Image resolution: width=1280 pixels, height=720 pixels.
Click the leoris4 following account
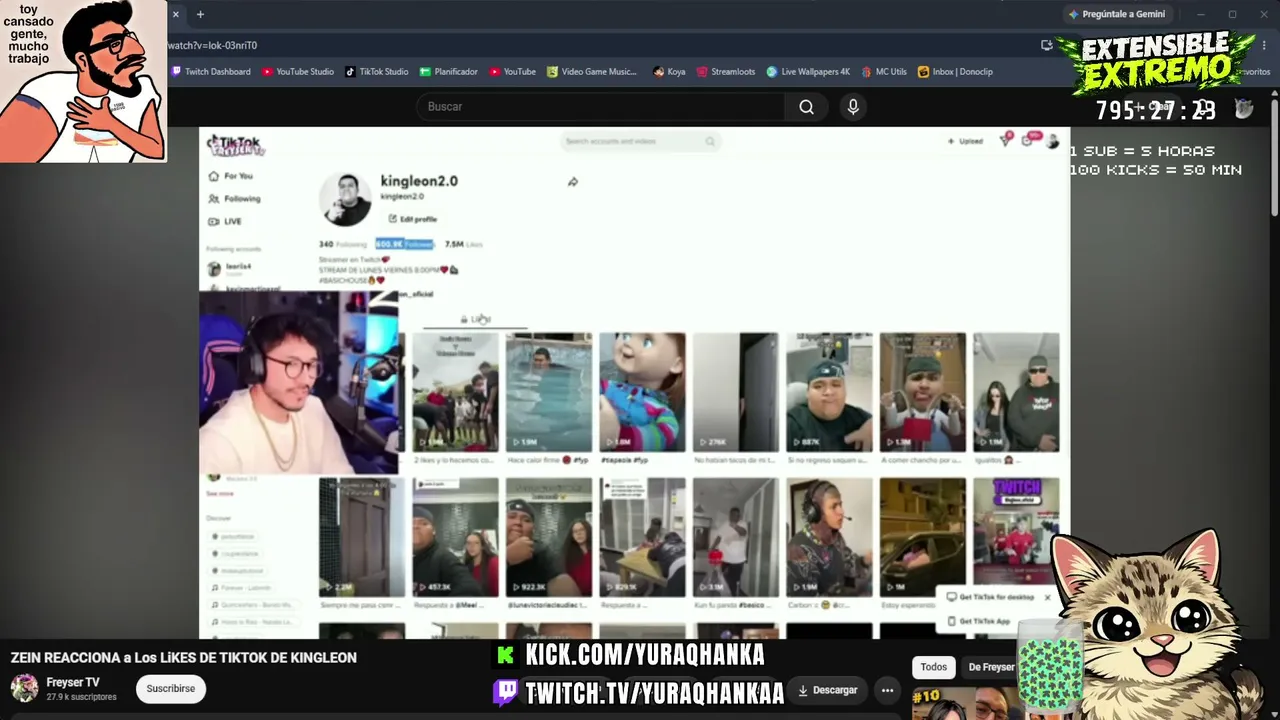[229, 268]
